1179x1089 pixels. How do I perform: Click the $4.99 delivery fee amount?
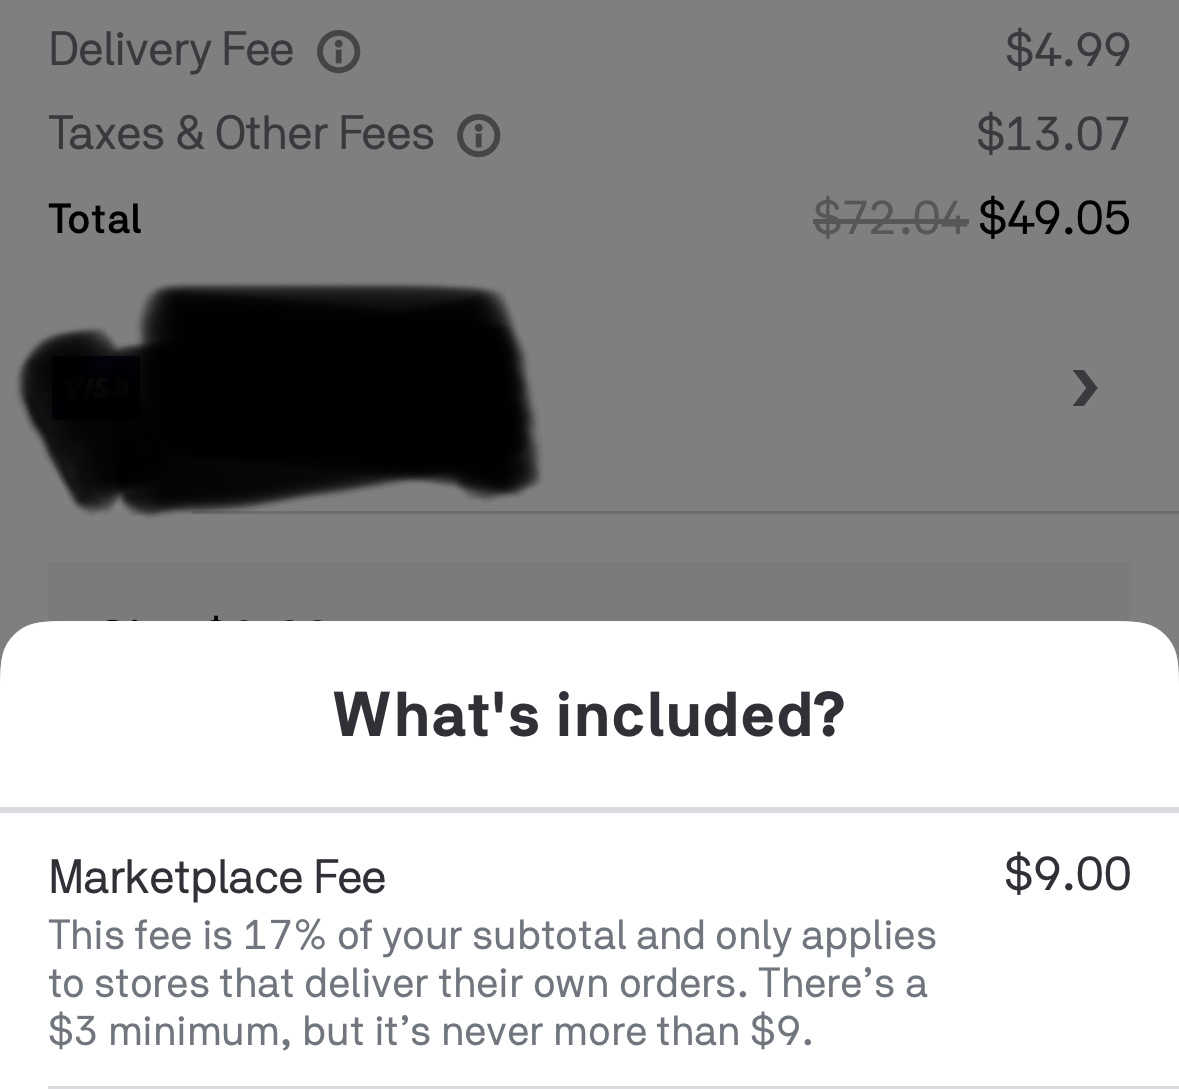(1067, 50)
